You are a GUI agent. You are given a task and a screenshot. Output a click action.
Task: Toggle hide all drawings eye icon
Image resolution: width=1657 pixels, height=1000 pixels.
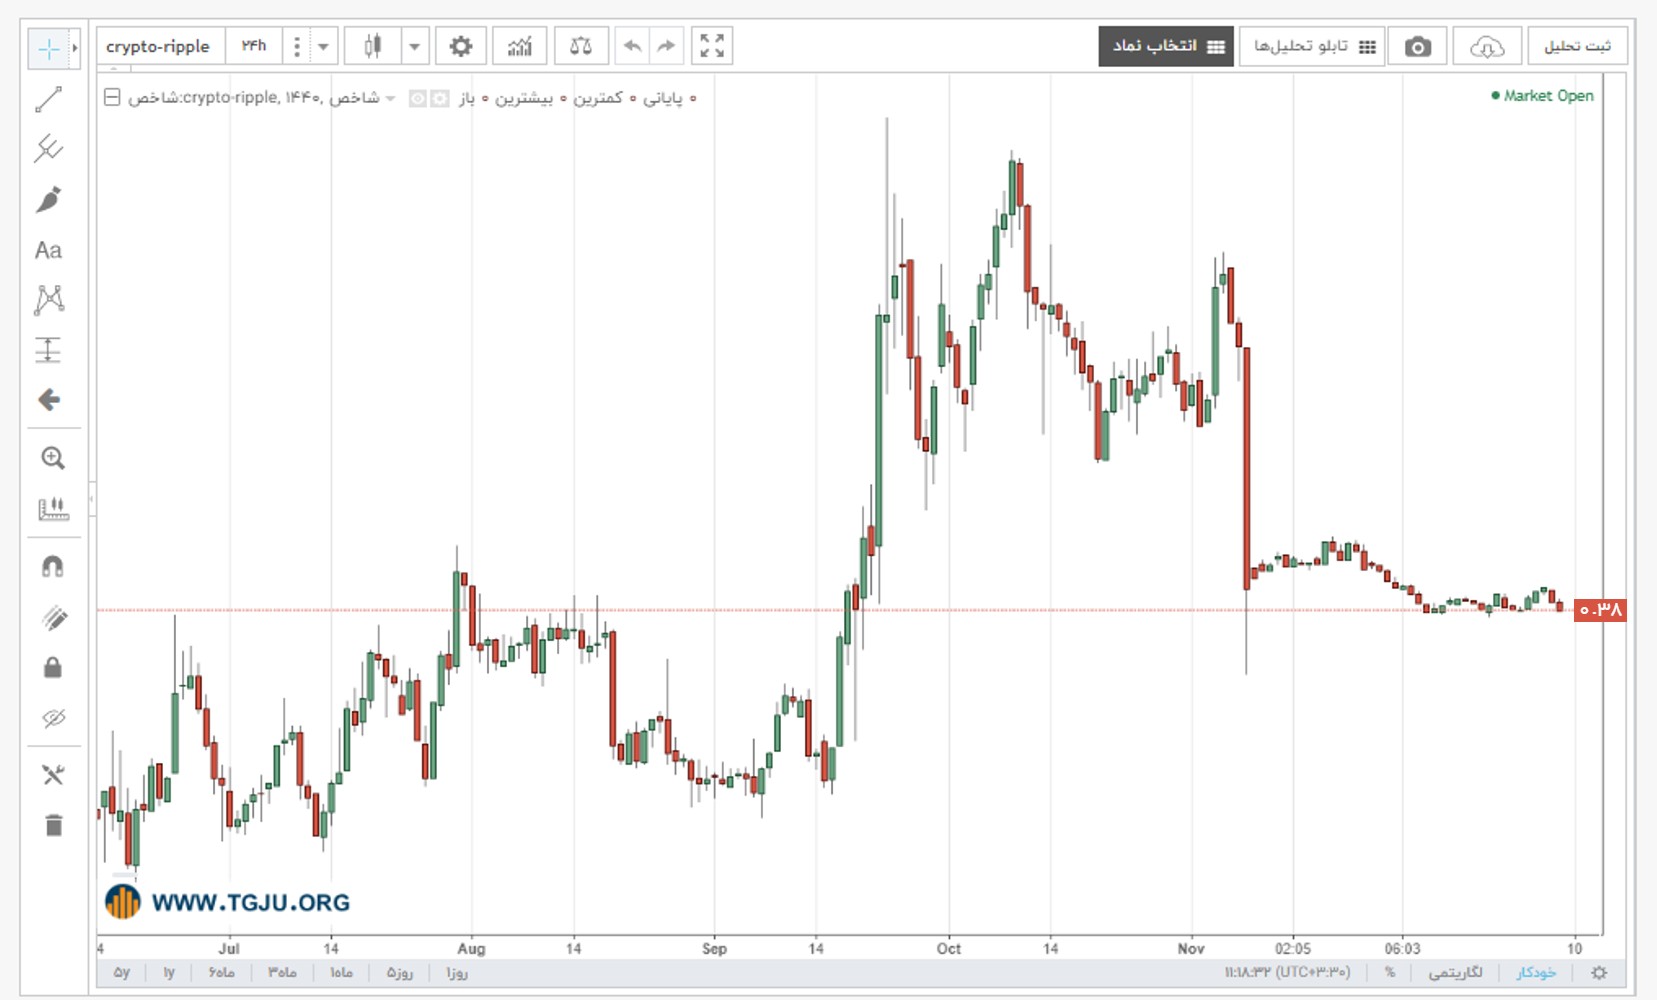(x=53, y=717)
